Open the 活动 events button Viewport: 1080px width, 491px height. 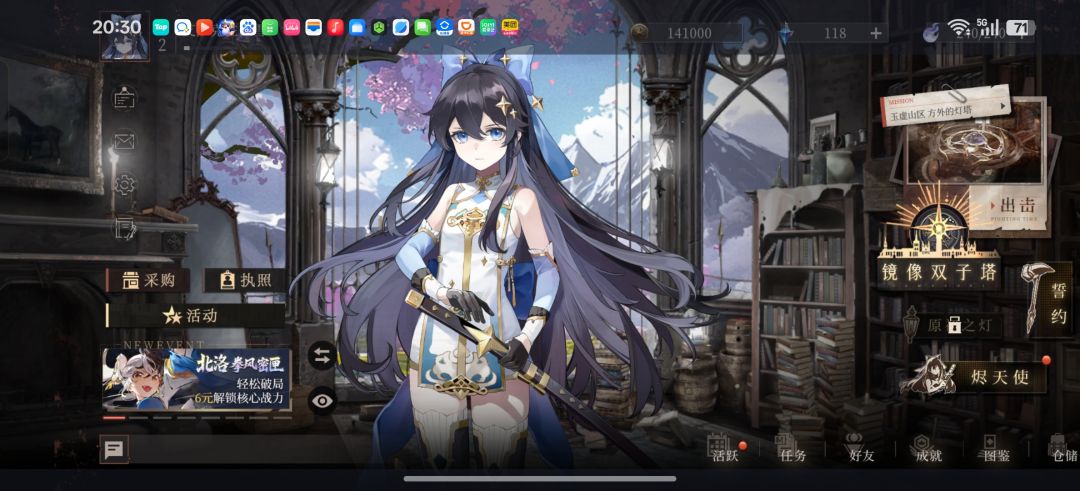tap(196, 315)
